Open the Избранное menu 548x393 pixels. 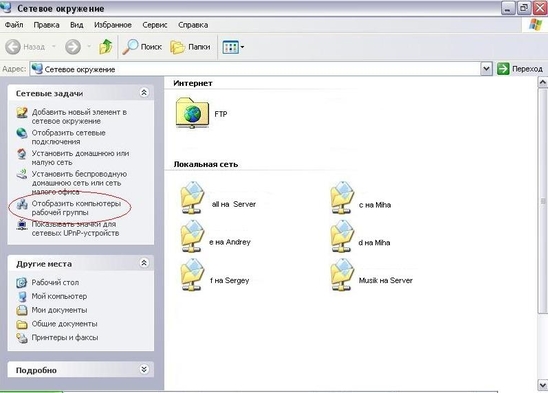[113, 25]
